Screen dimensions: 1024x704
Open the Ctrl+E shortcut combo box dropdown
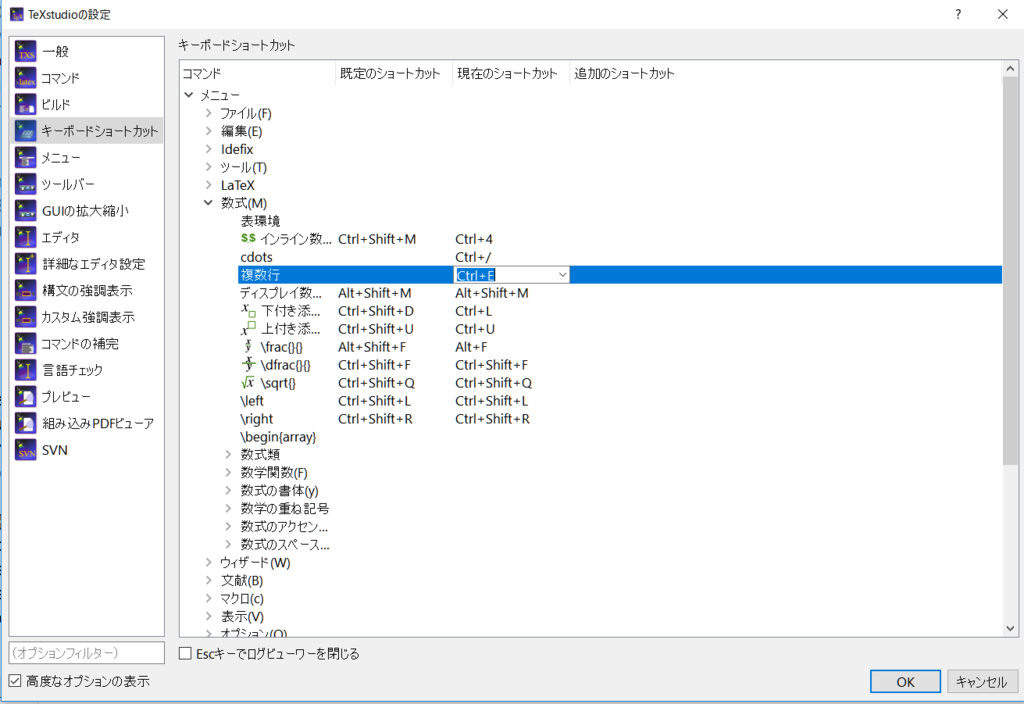click(562, 275)
